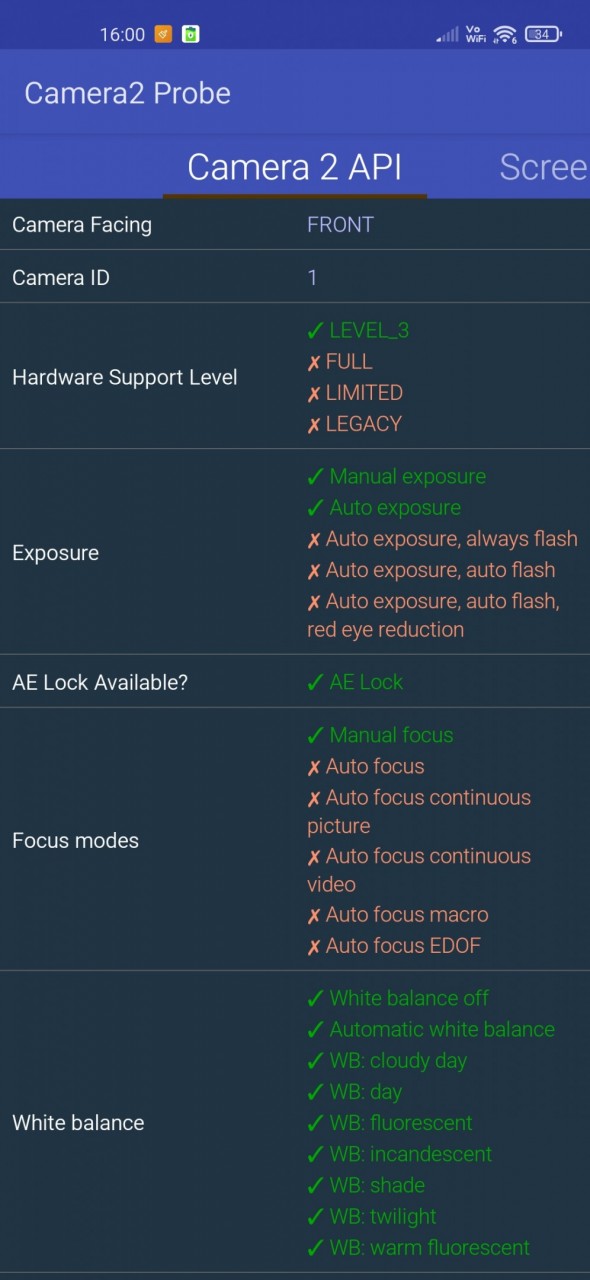Select the Camera Facing row label
The width and height of the screenshot is (590, 1280).
tap(82, 225)
